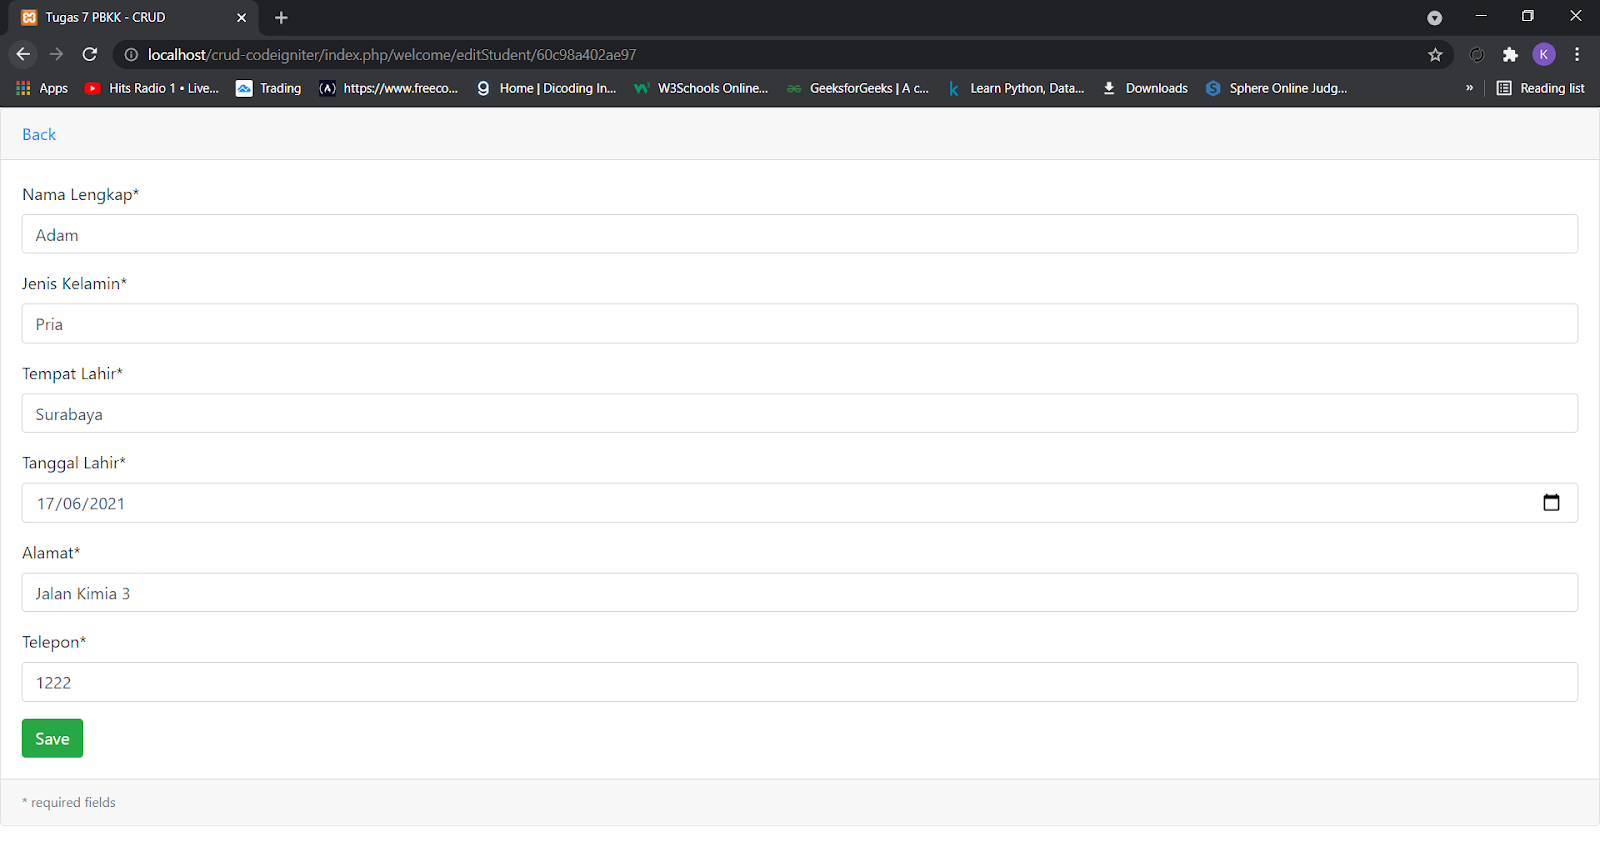The height and width of the screenshot is (857, 1600).
Task: Open the Sphere Online Judge bookmark
Action: [x=1276, y=88]
